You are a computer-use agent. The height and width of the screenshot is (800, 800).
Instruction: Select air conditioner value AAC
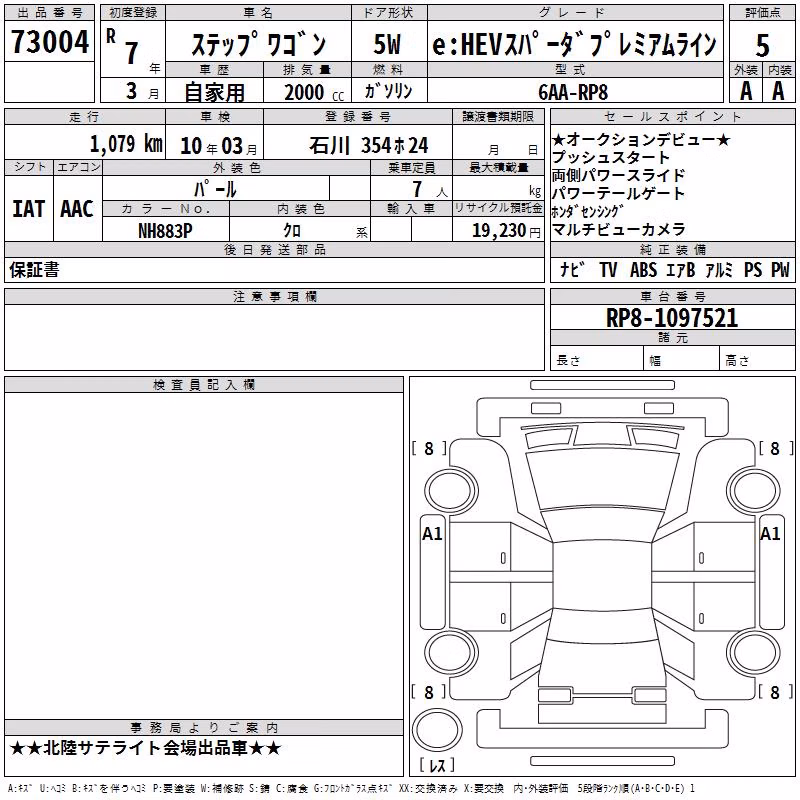point(77,209)
